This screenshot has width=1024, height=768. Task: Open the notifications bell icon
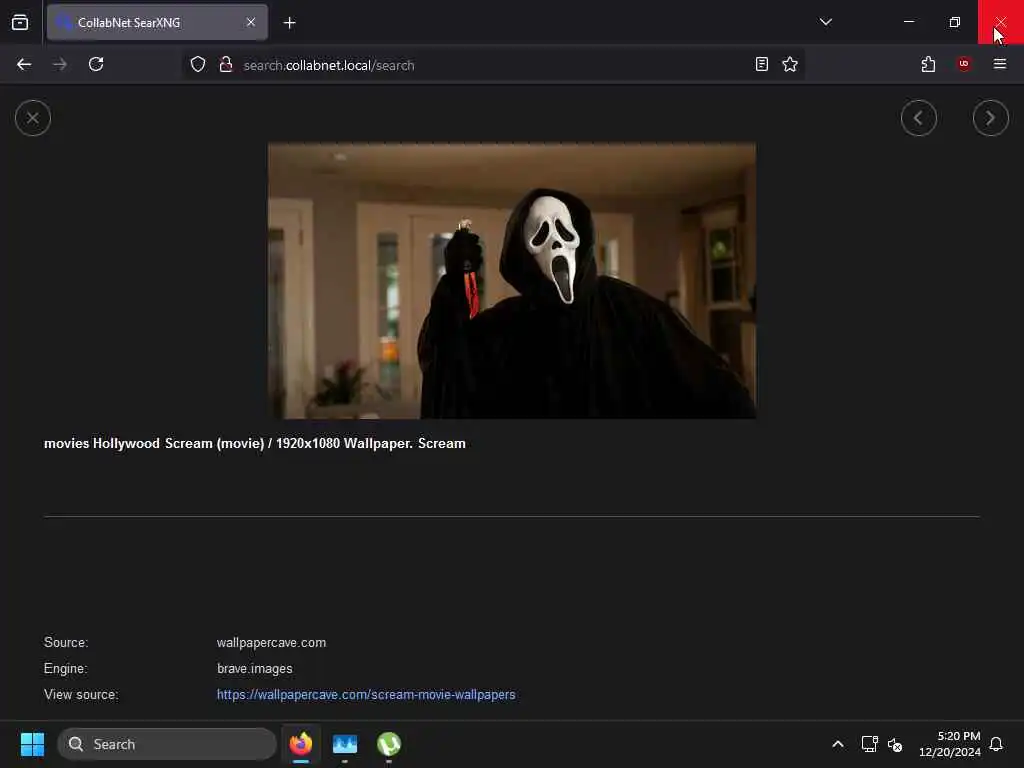(996, 744)
